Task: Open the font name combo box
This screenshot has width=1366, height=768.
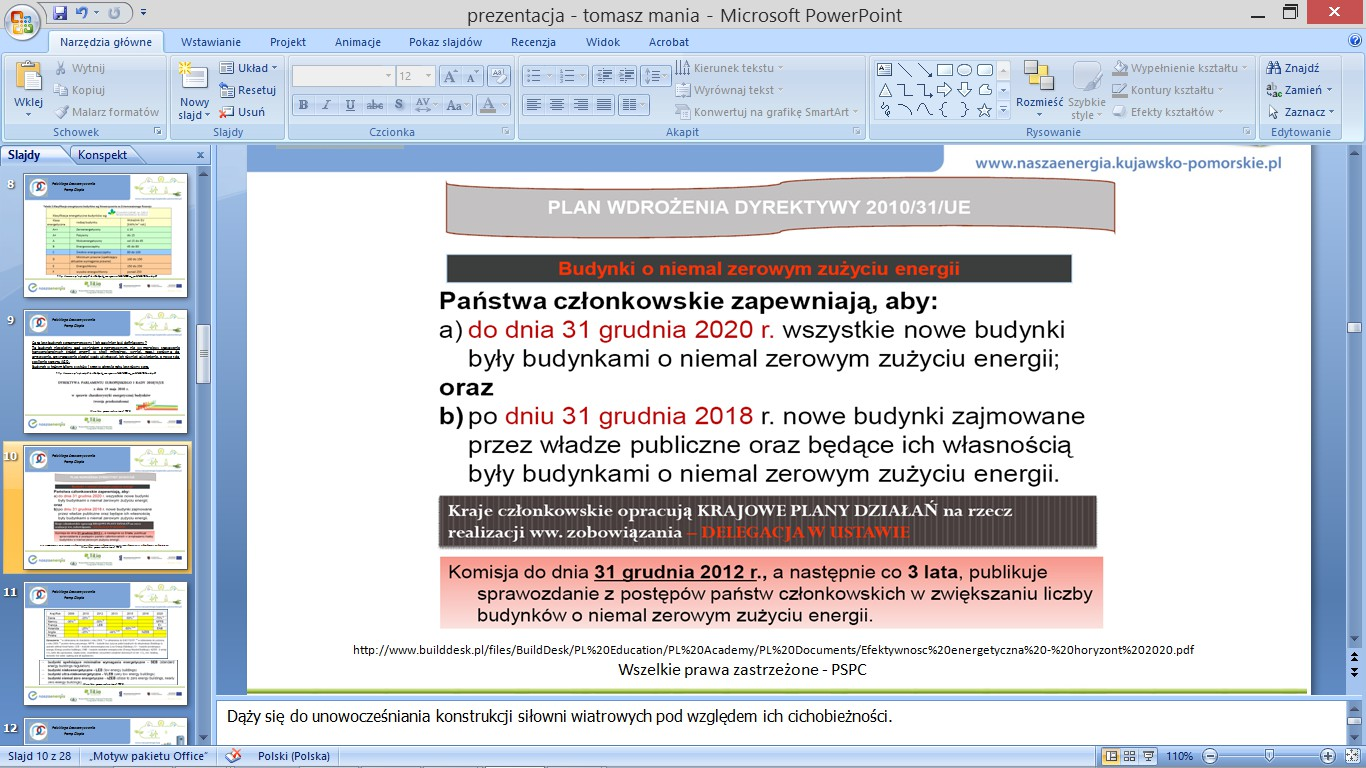Action: pos(343,76)
